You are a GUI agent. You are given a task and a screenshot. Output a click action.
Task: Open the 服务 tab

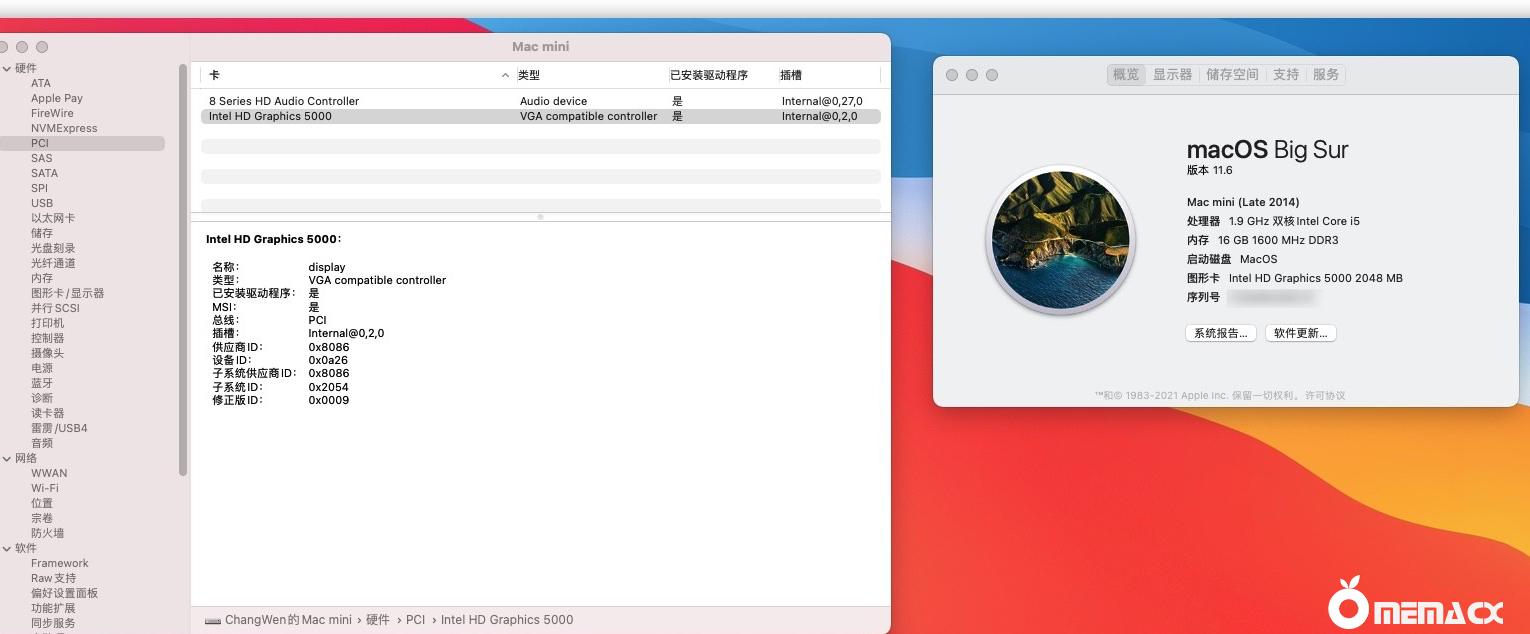coord(1326,75)
